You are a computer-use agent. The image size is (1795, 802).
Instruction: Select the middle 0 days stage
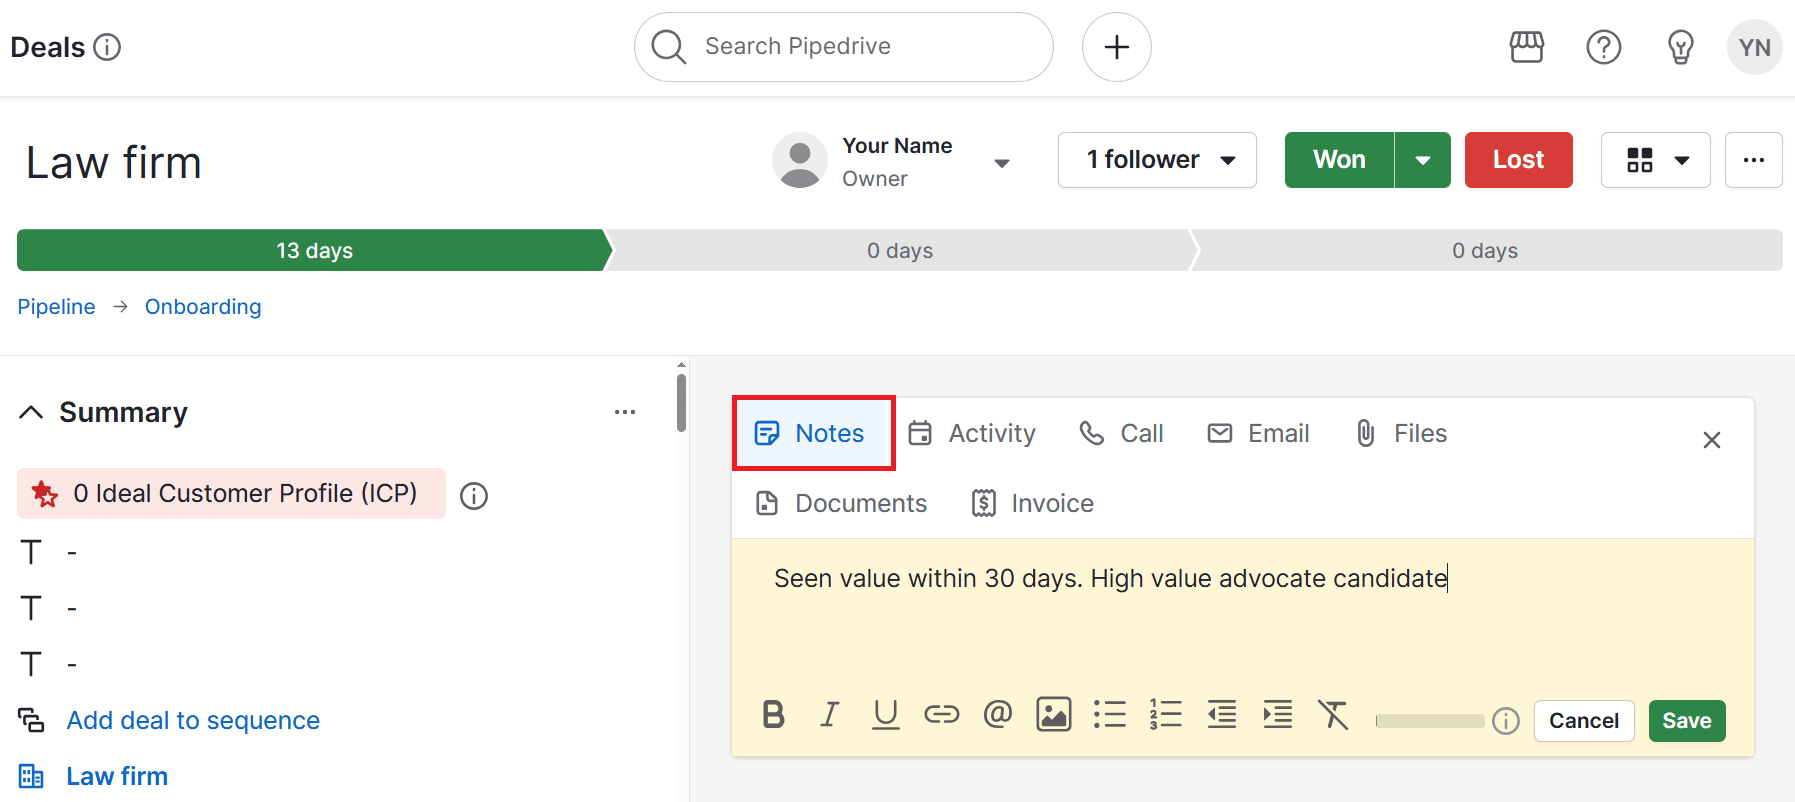(900, 250)
